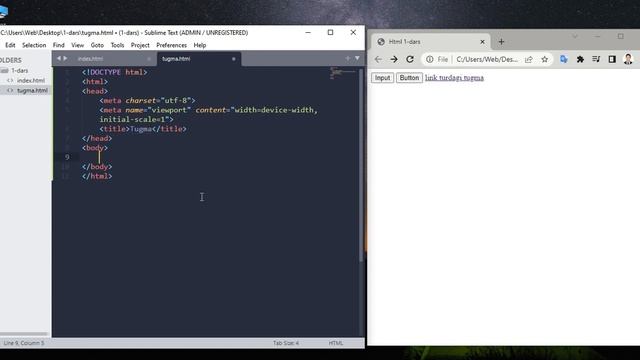This screenshot has width=640, height=360.
Task: Open the Goto menu
Action: [x=97, y=45]
